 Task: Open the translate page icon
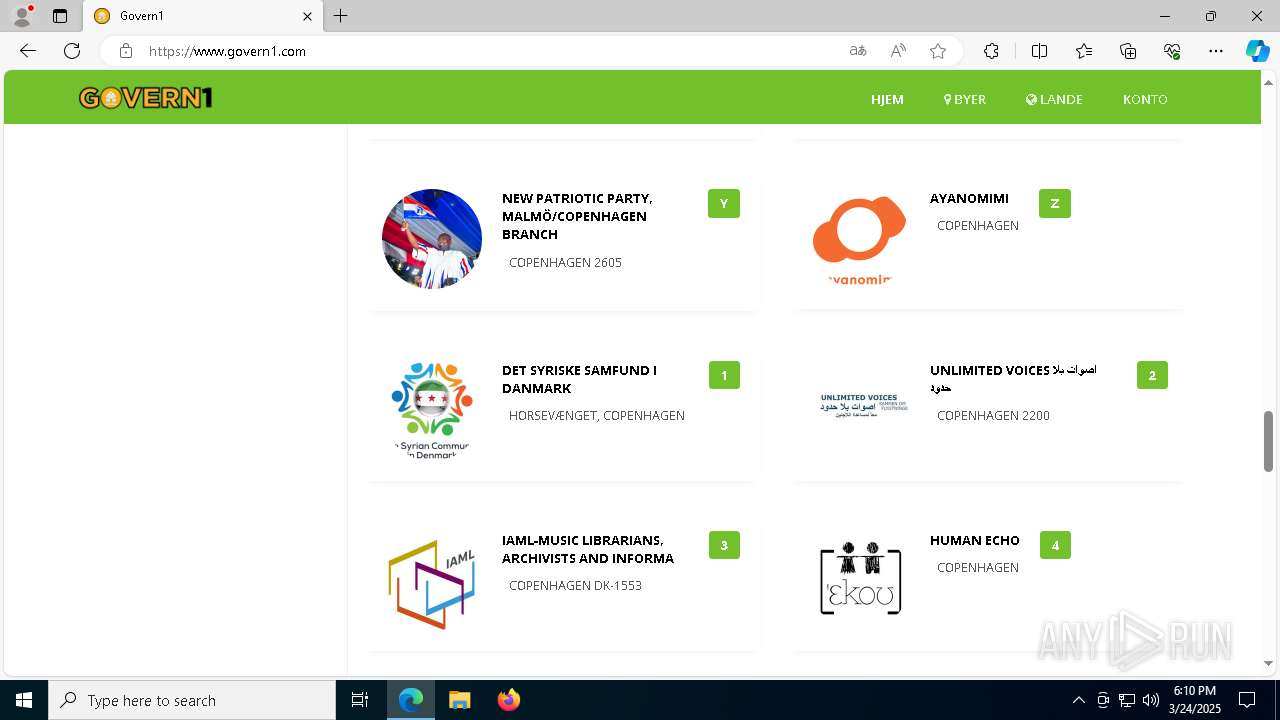[858, 51]
